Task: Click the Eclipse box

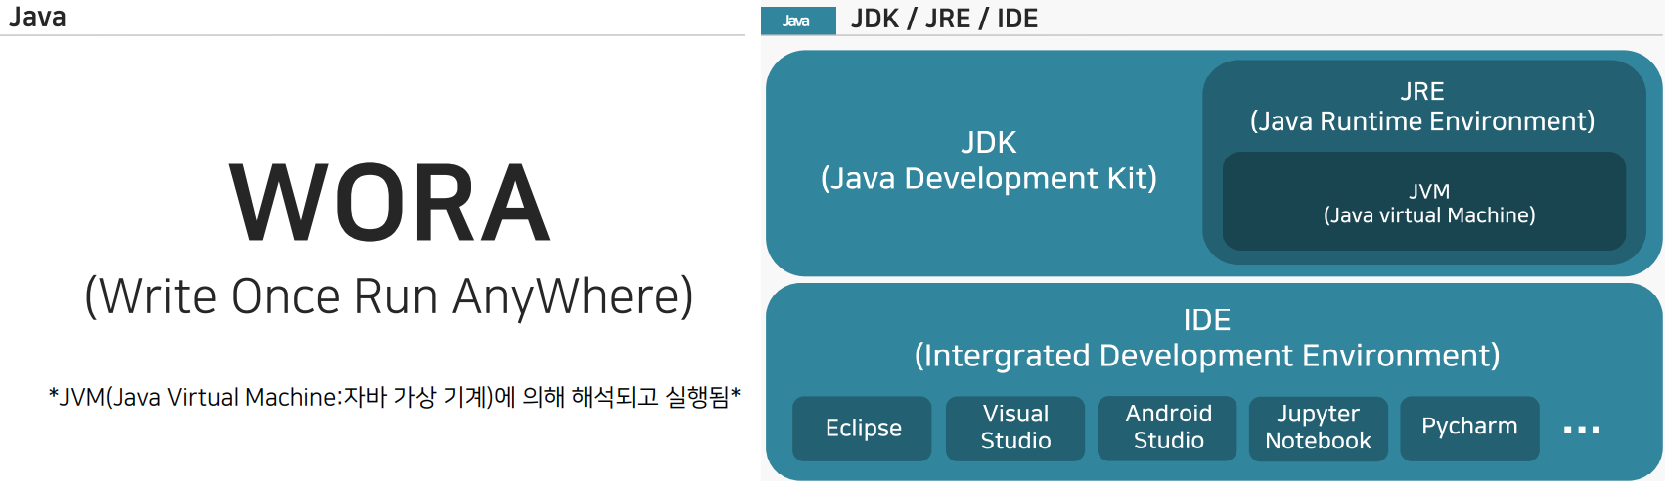Action: [x=862, y=428]
